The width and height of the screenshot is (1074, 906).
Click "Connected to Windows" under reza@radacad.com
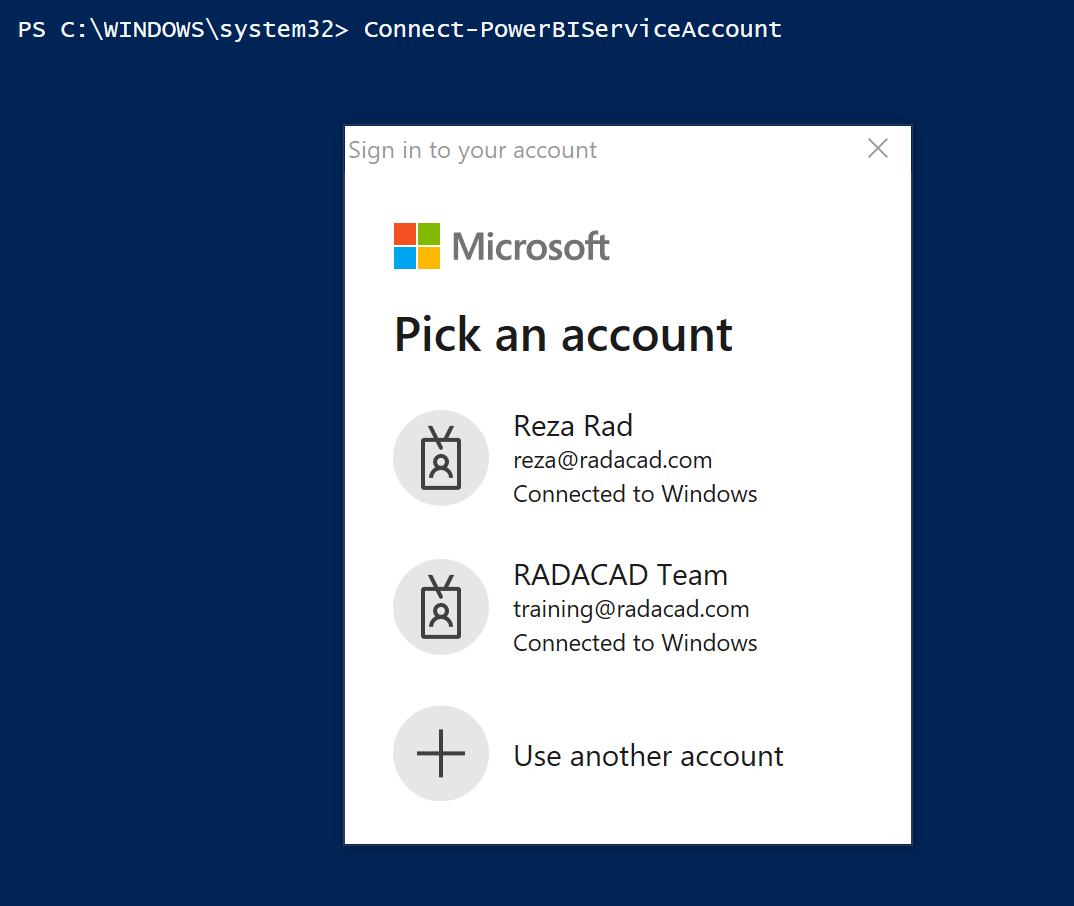635,494
